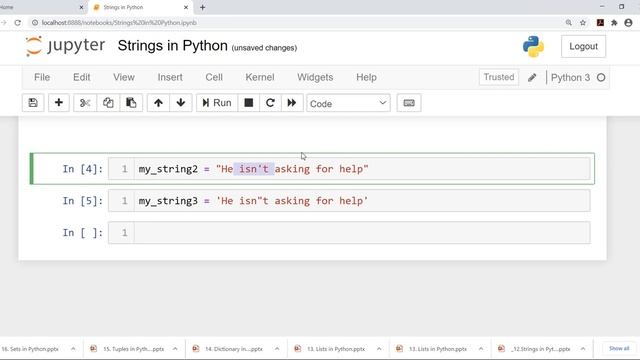The width and height of the screenshot is (640, 360).
Task: Open the File menu
Action: tap(42, 77)
